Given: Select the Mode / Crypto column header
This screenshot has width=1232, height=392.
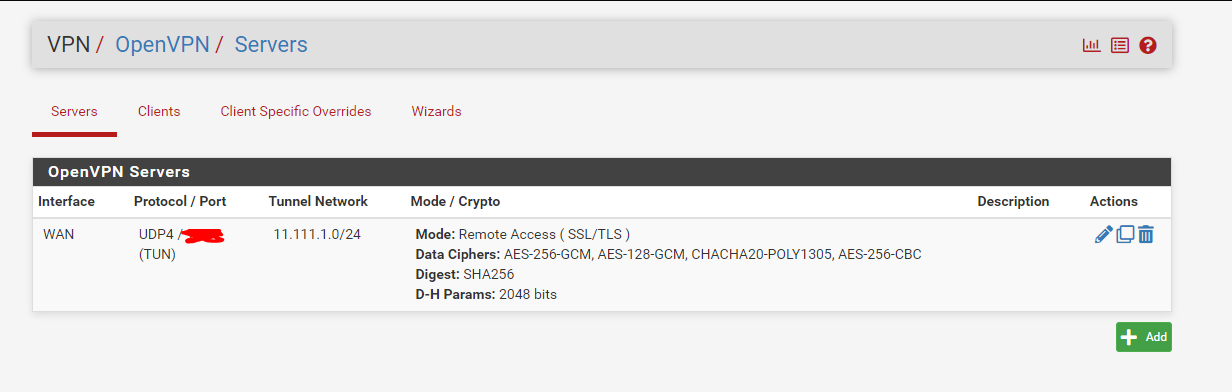Looking at the screenshot, I should [455, 201].
